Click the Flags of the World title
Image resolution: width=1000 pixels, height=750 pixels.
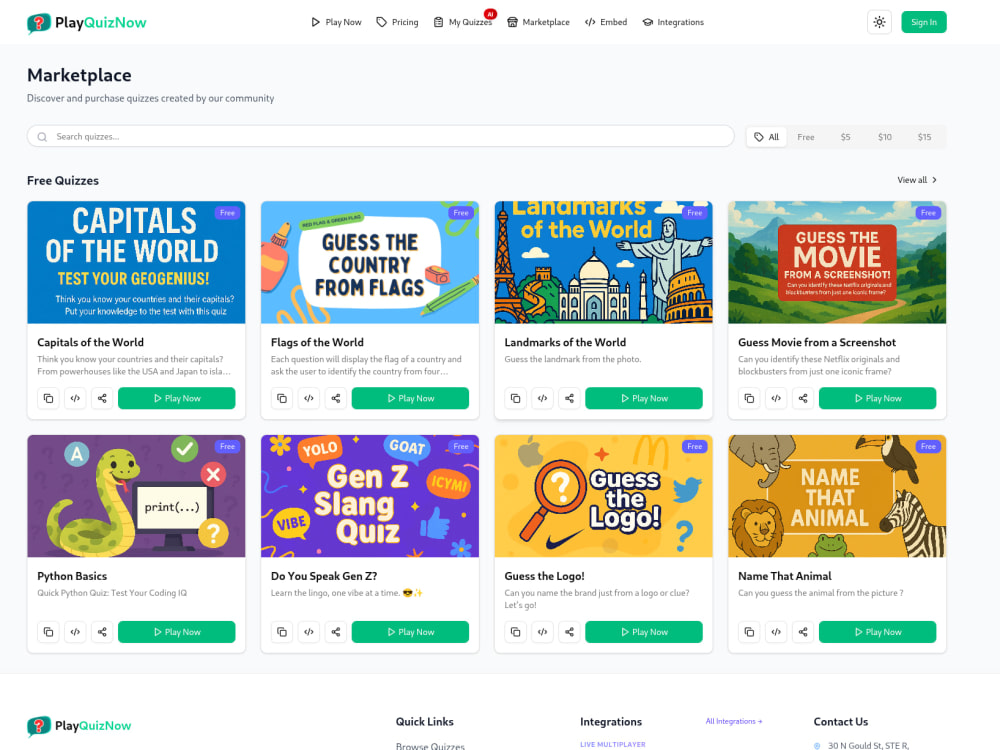(x=317, y=342)
